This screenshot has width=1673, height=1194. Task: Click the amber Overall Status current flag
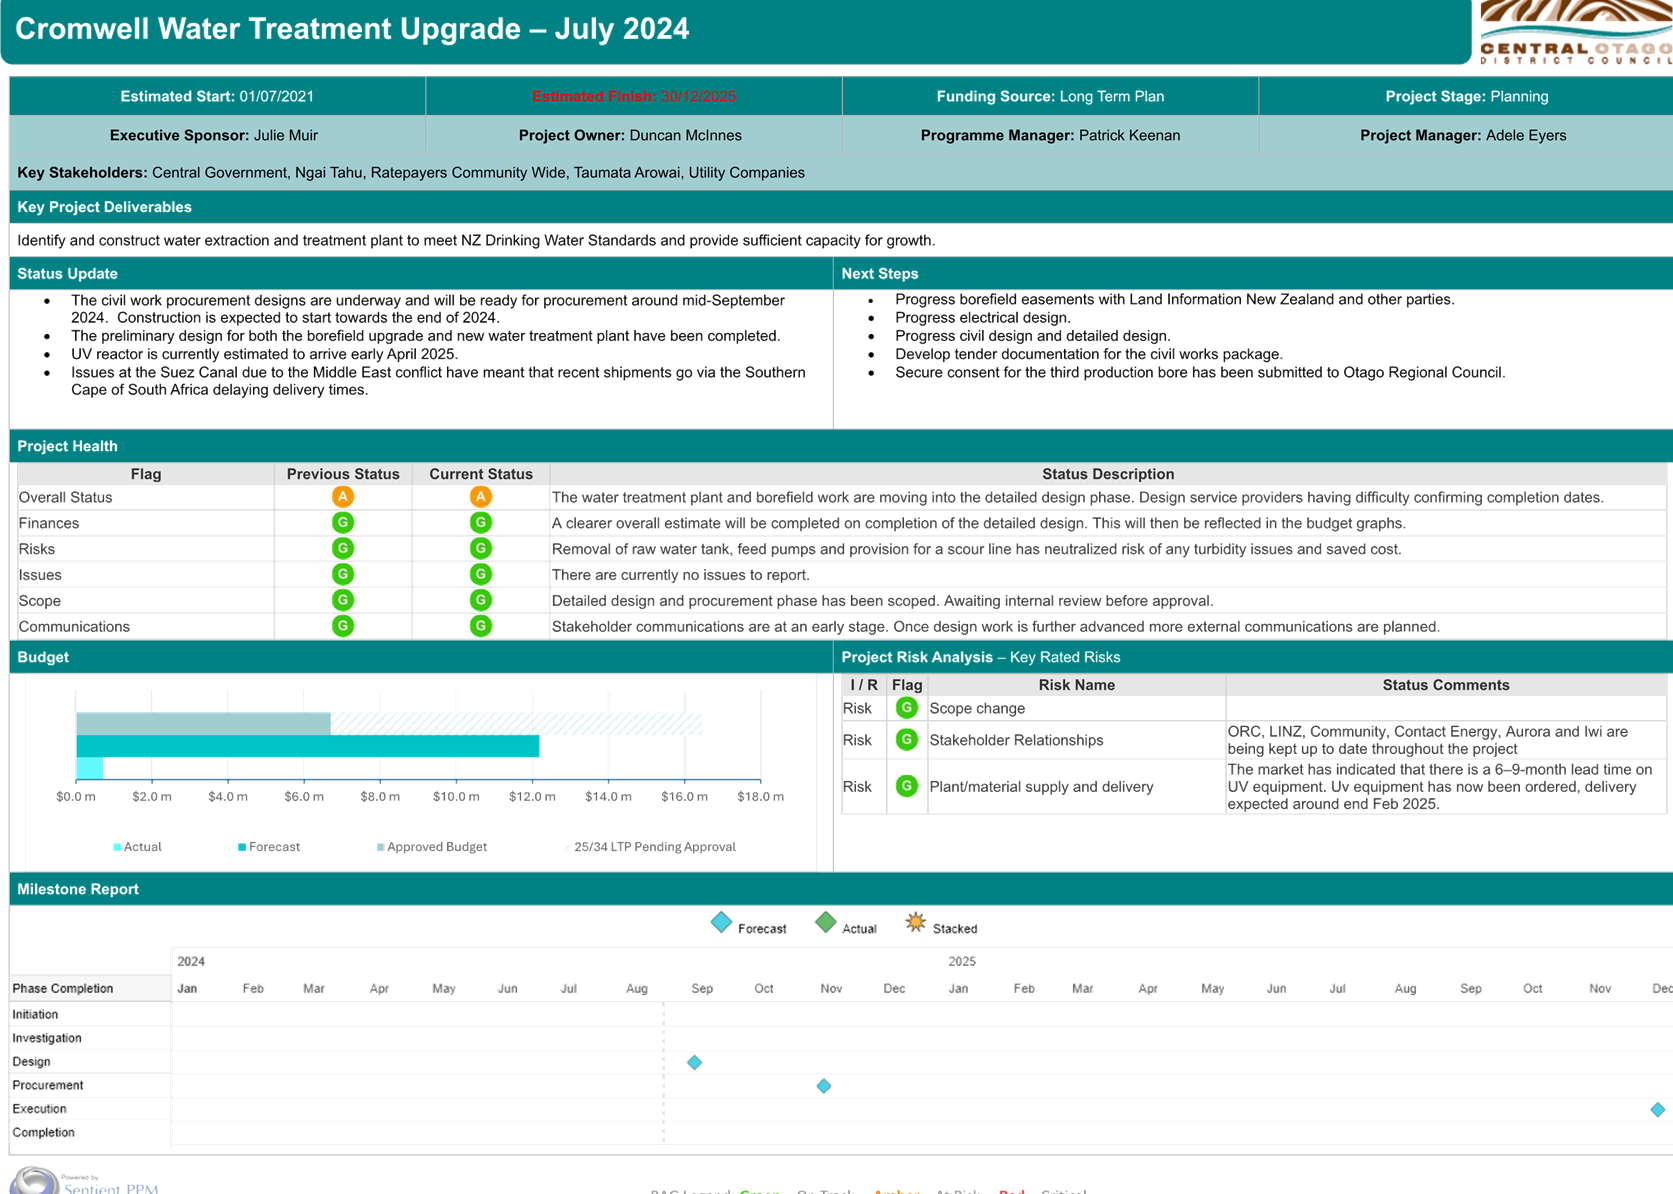click(x=481, y=497)
